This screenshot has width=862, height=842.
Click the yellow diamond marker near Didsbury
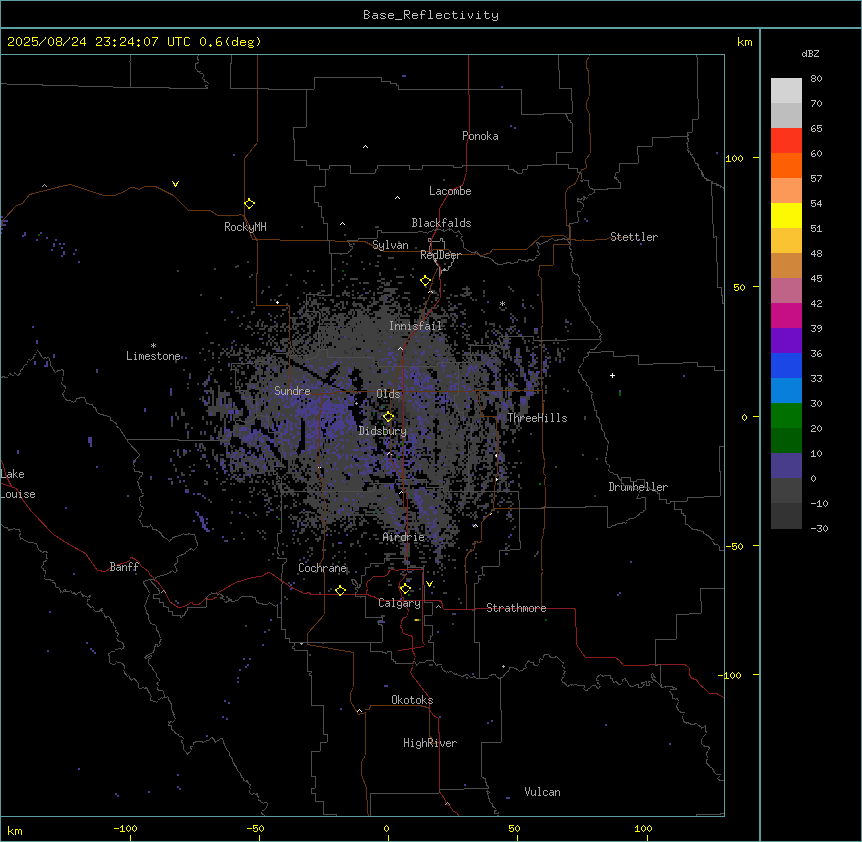(388, 416)
